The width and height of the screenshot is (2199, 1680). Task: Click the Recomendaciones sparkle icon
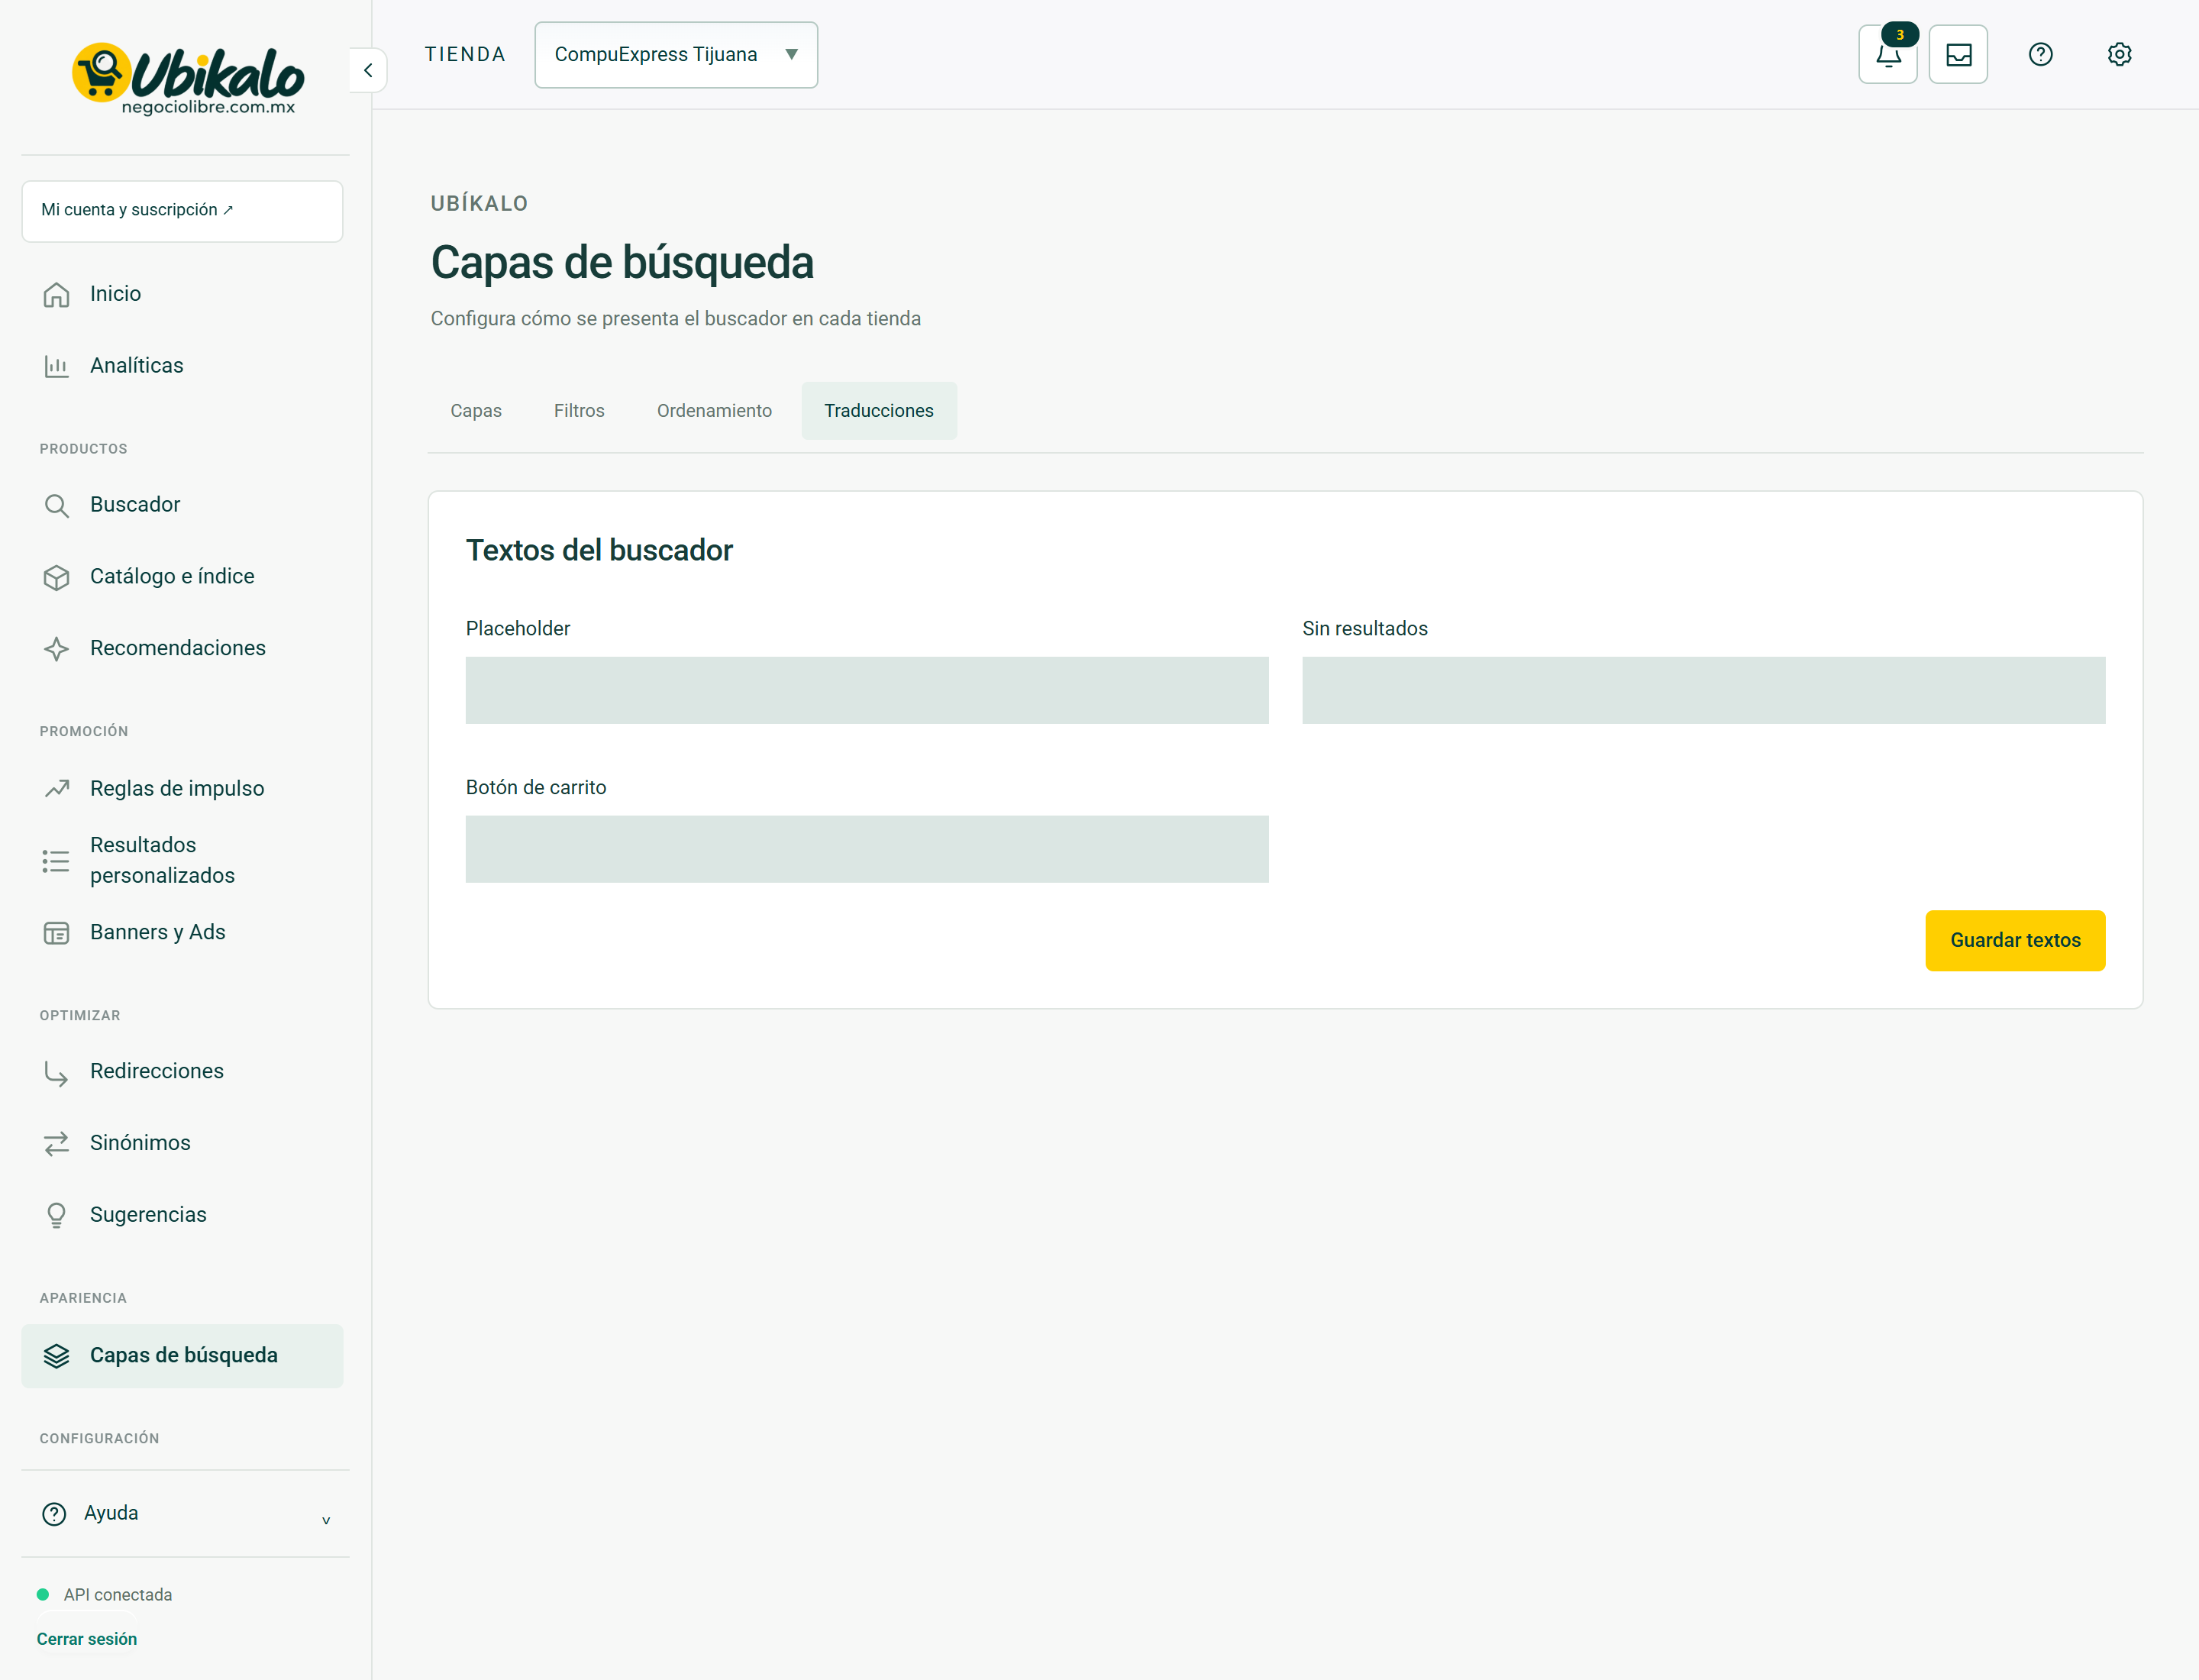pyautogui.click(x=56, y=649)
